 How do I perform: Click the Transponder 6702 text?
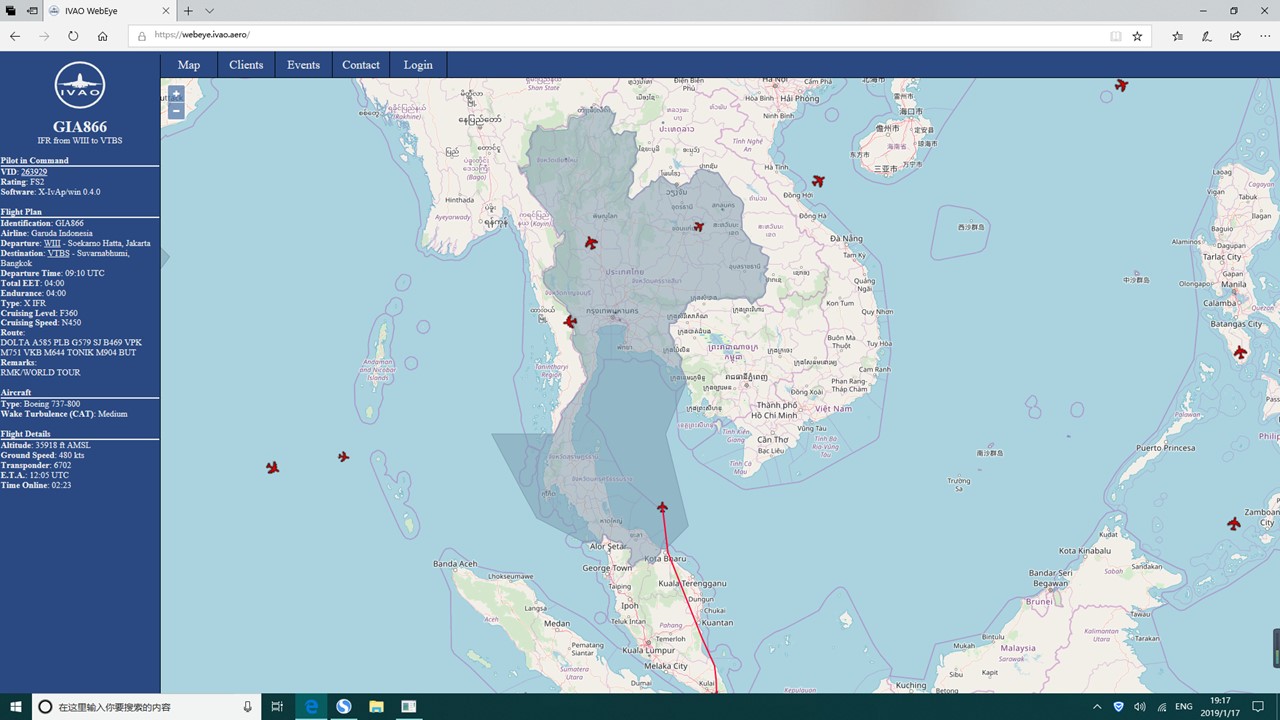click(36, 465)
